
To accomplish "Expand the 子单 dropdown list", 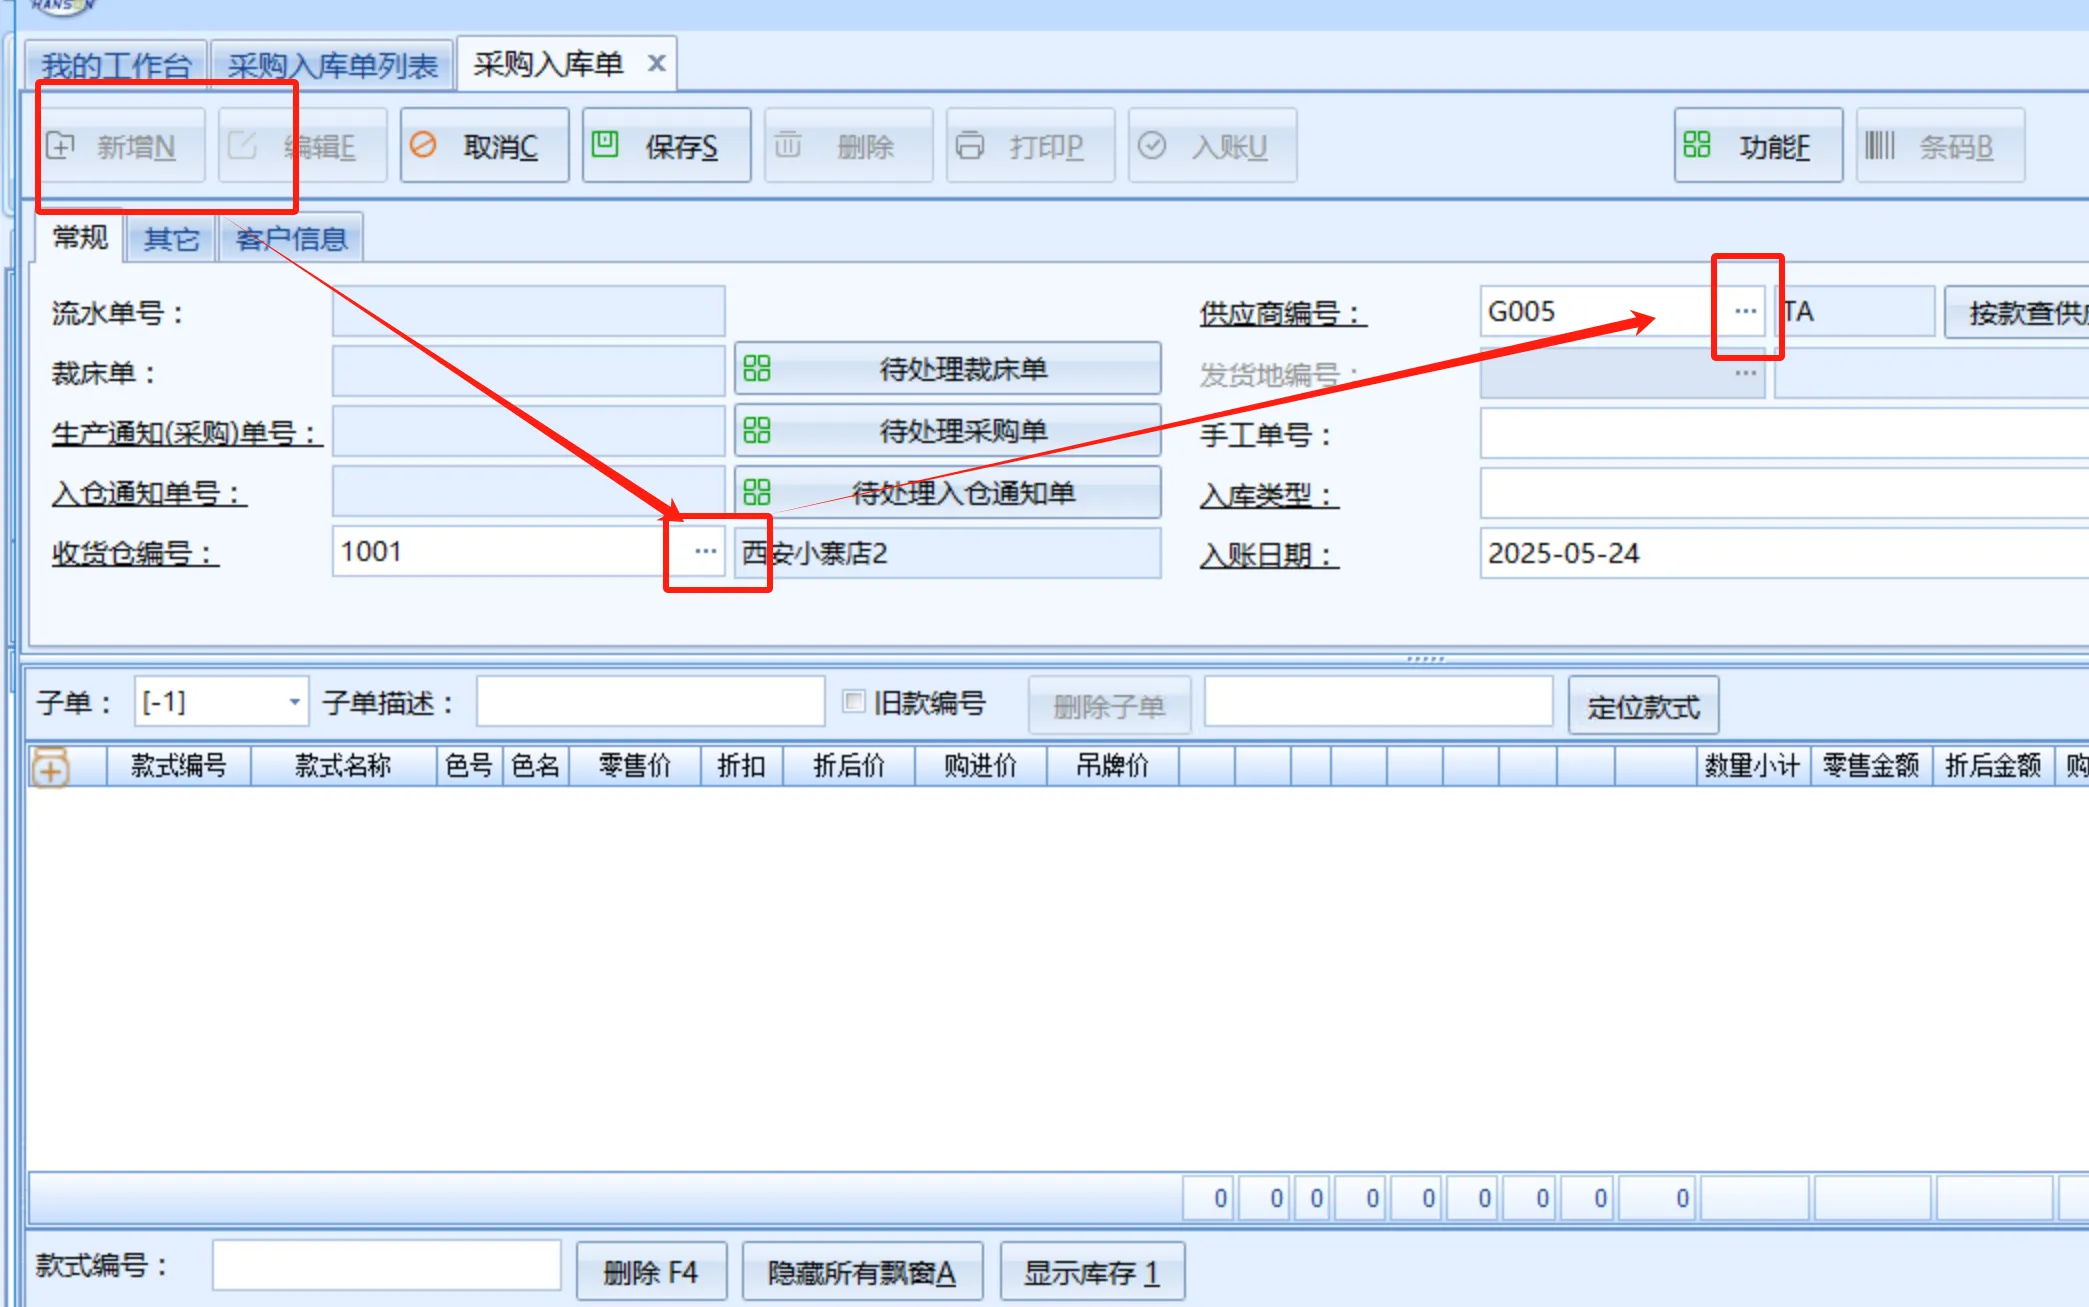I will (294, 702).
